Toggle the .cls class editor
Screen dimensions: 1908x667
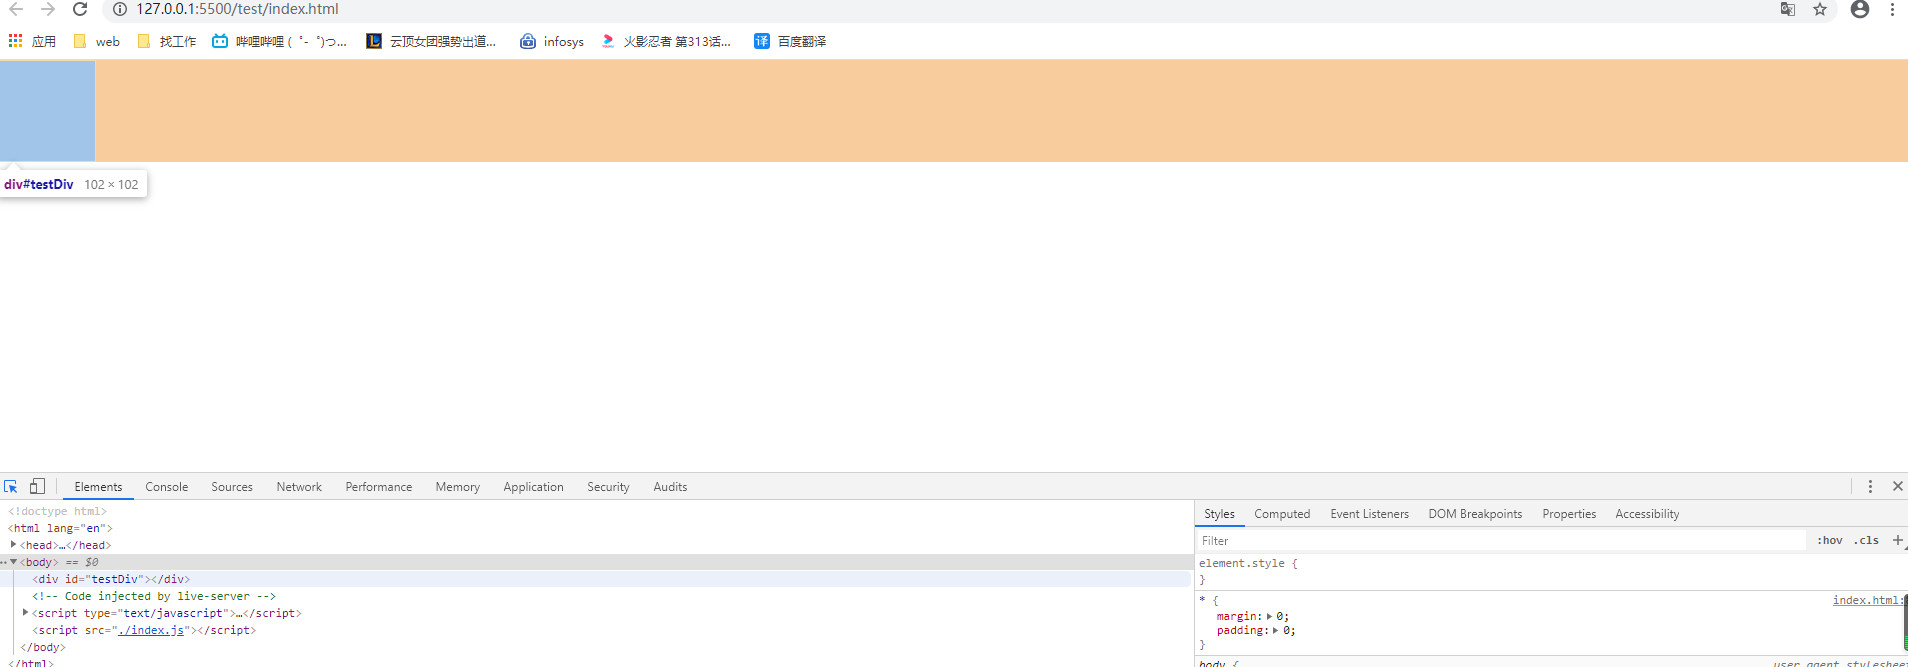pyautogui.click(x=1866, y=540)
